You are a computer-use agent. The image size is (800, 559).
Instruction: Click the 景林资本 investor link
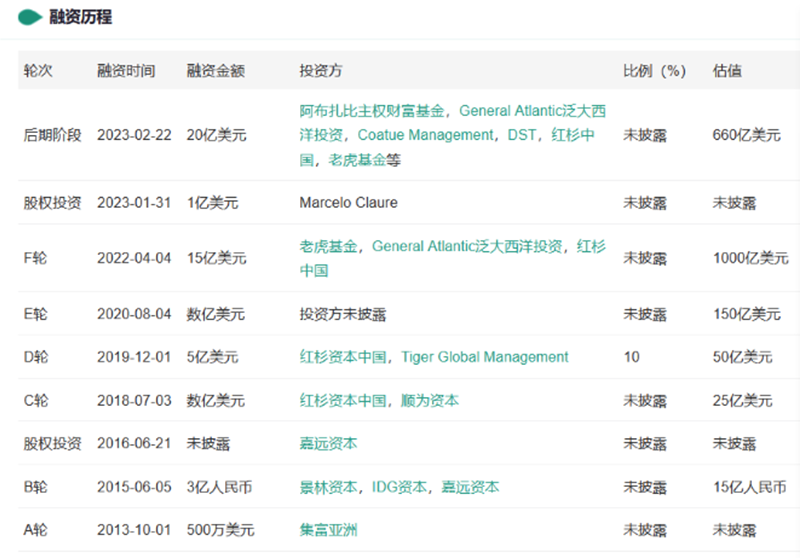click(x=328, y=488)
